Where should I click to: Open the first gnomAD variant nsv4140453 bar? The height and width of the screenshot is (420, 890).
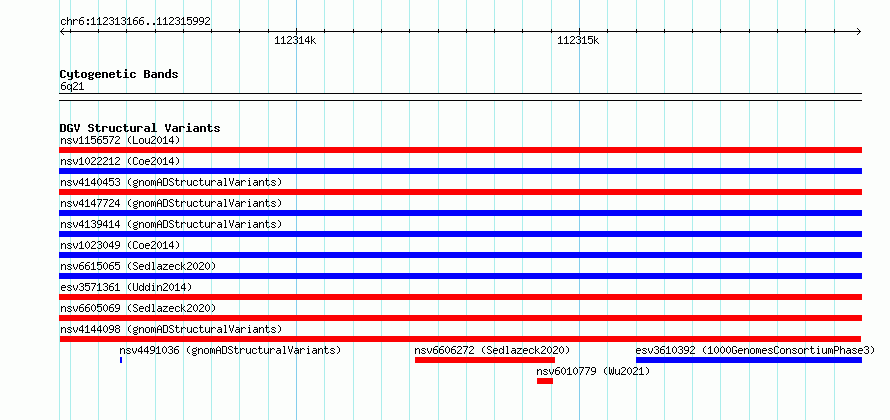pos(460,192)
